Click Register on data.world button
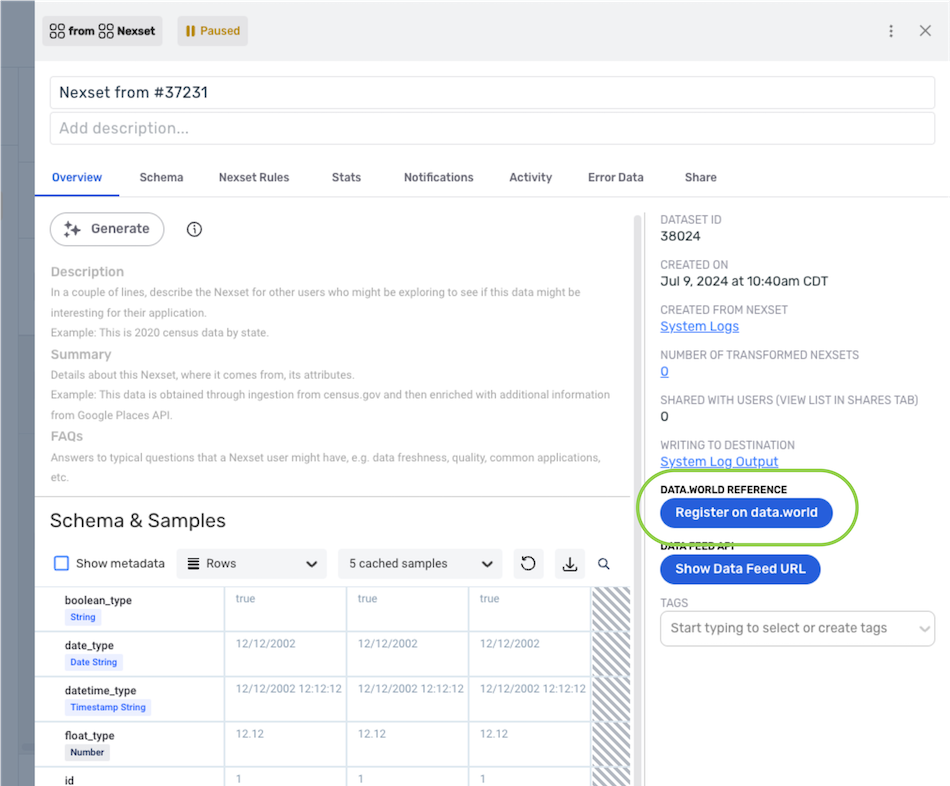950x786 pixels. (x=746, y=513)
